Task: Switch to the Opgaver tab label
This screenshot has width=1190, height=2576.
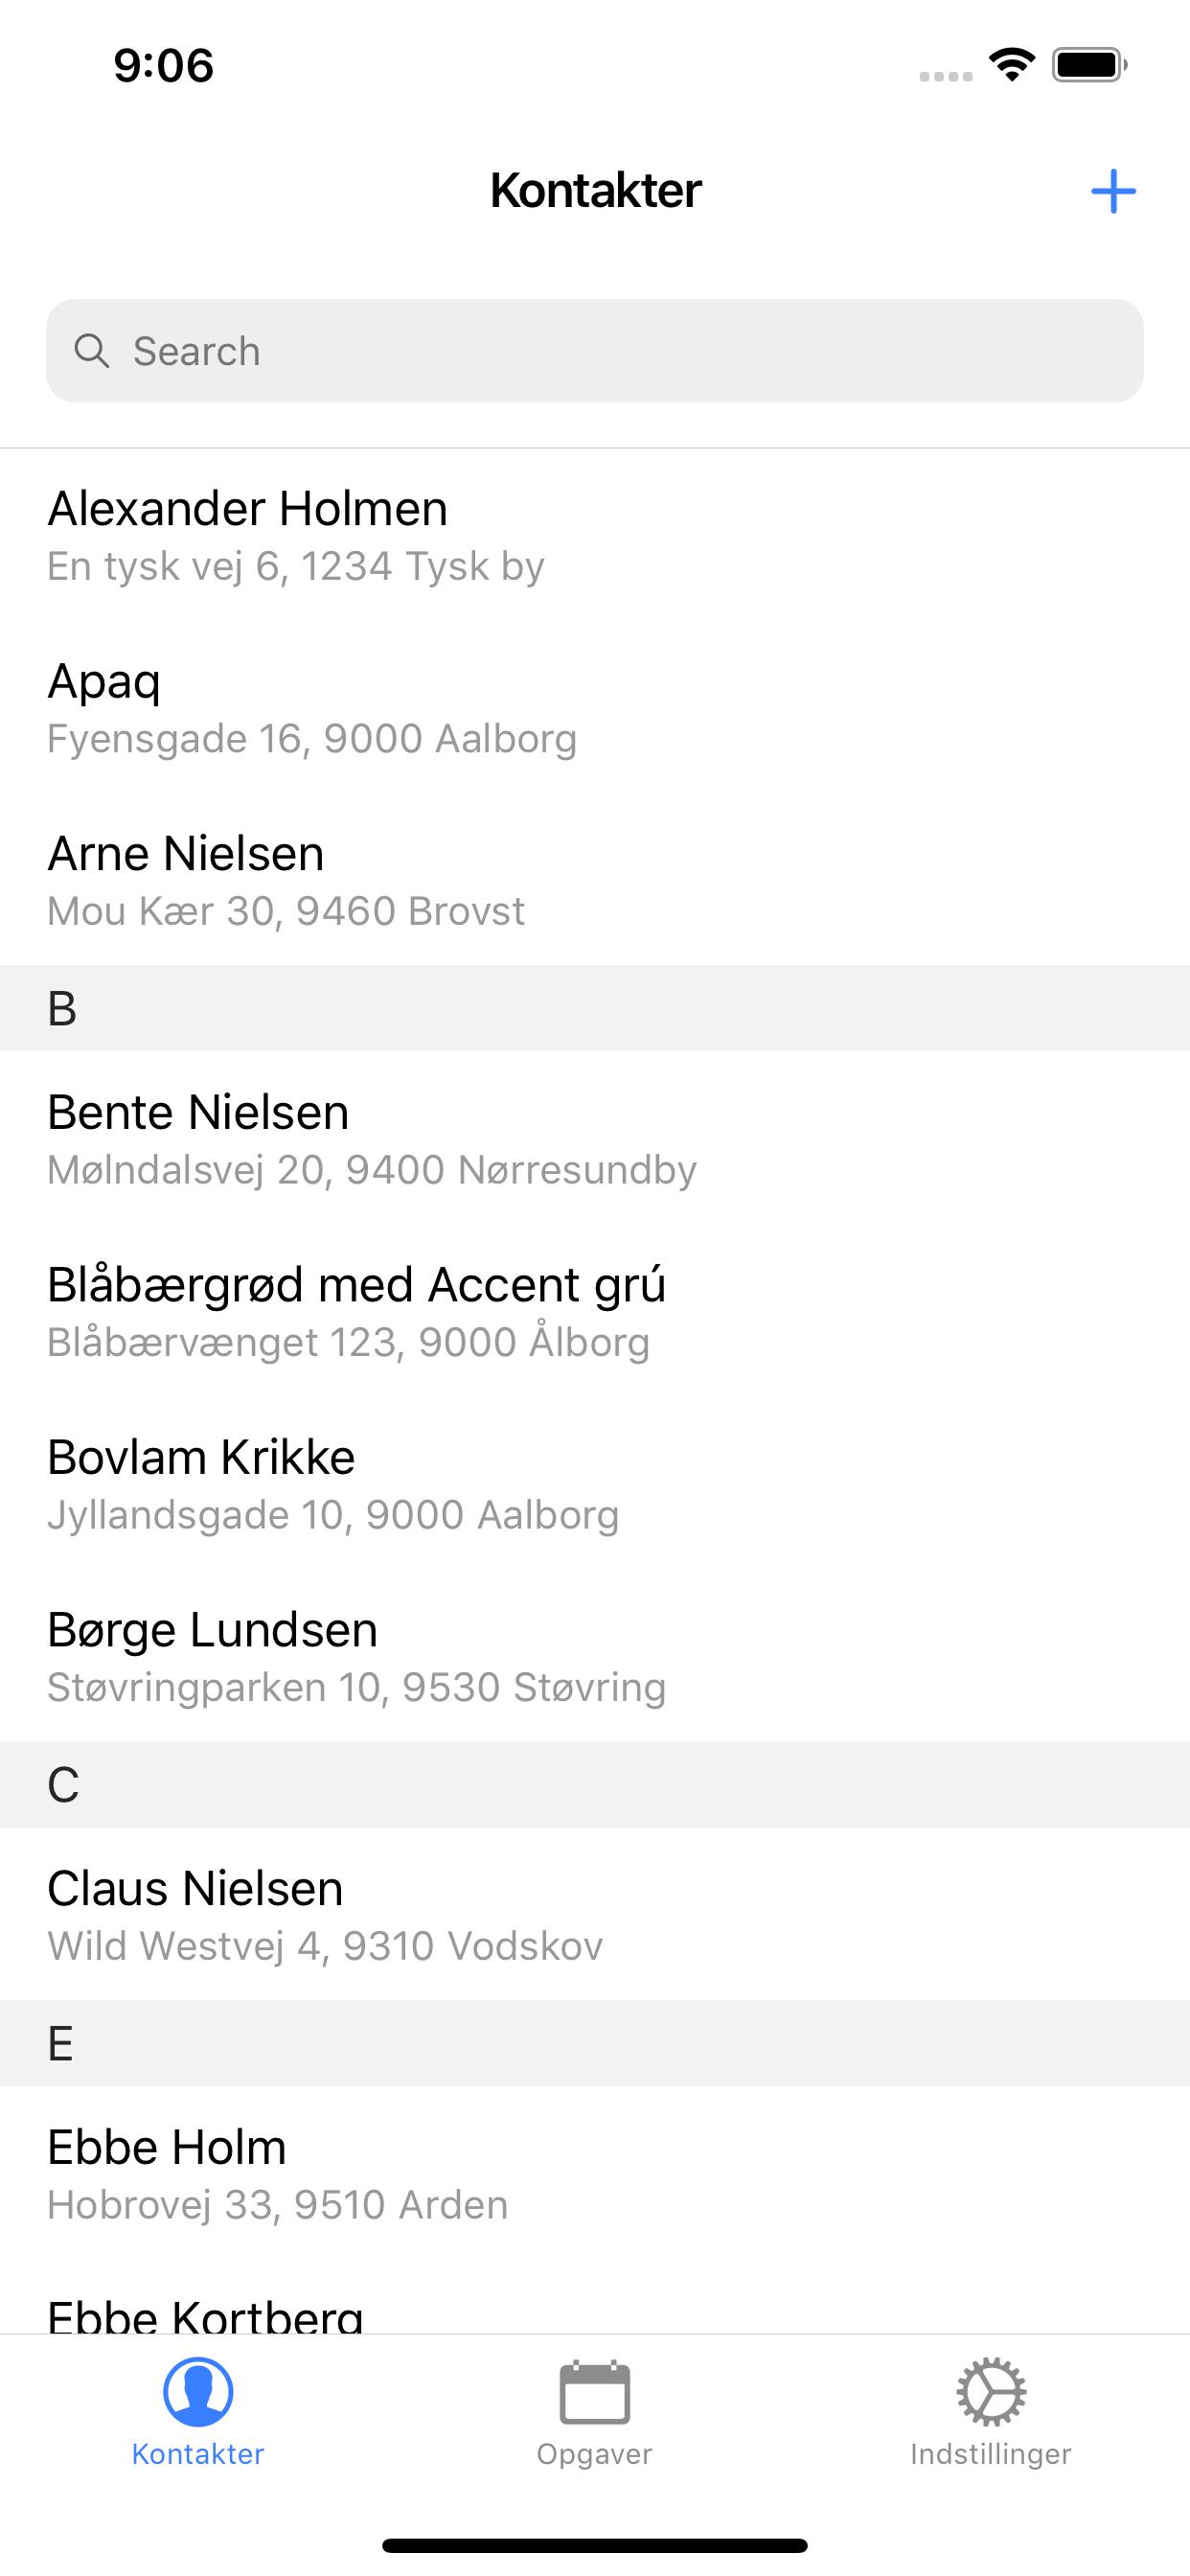Action: pos(594,2454)
